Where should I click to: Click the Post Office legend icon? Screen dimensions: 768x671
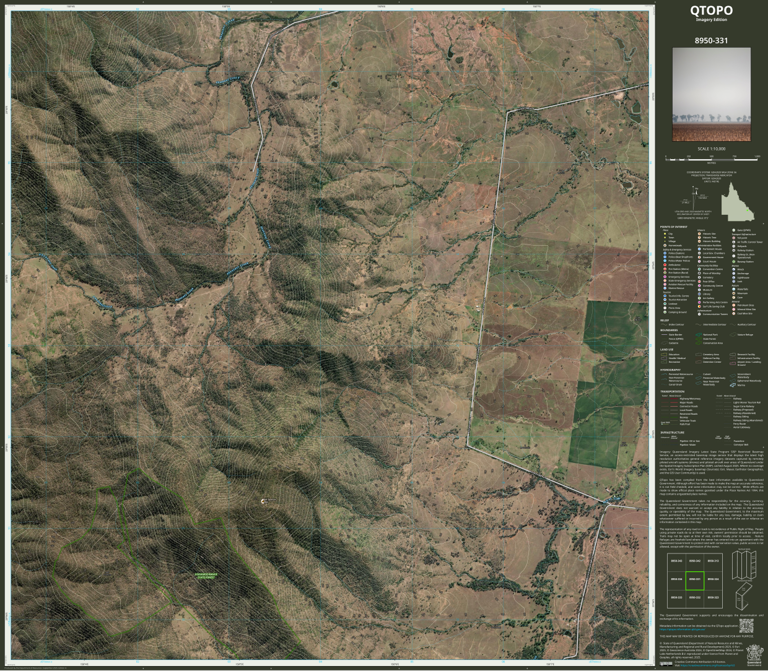point(699,282)
